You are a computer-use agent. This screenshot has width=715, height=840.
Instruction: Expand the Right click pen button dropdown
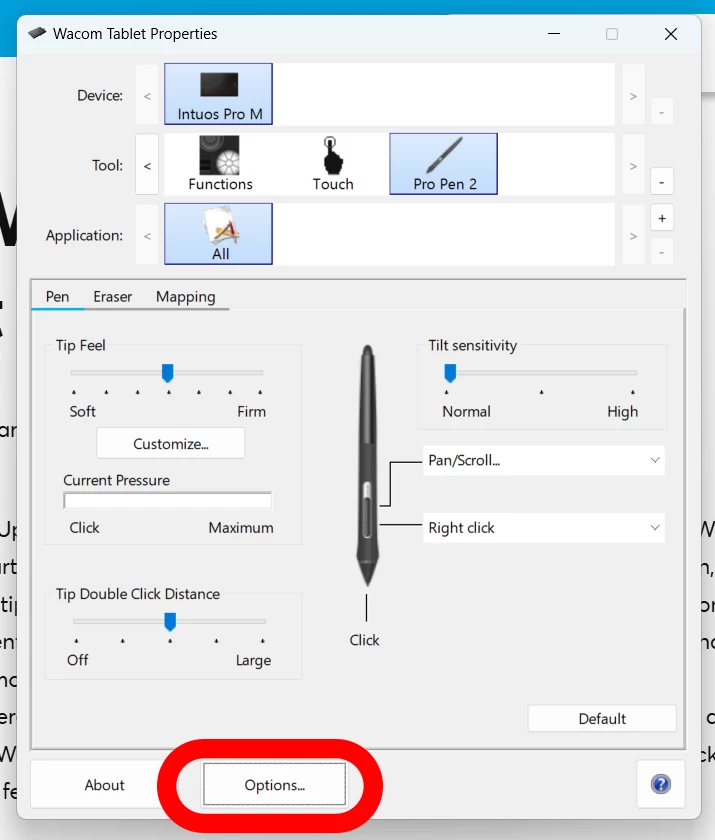click(544, 528)
